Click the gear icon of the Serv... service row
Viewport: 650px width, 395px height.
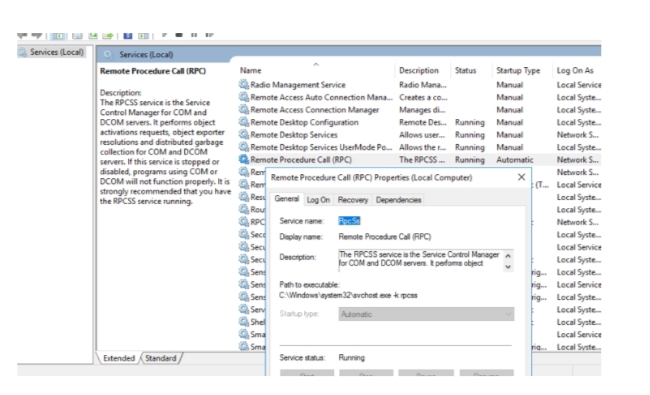[x=244, y=309]
